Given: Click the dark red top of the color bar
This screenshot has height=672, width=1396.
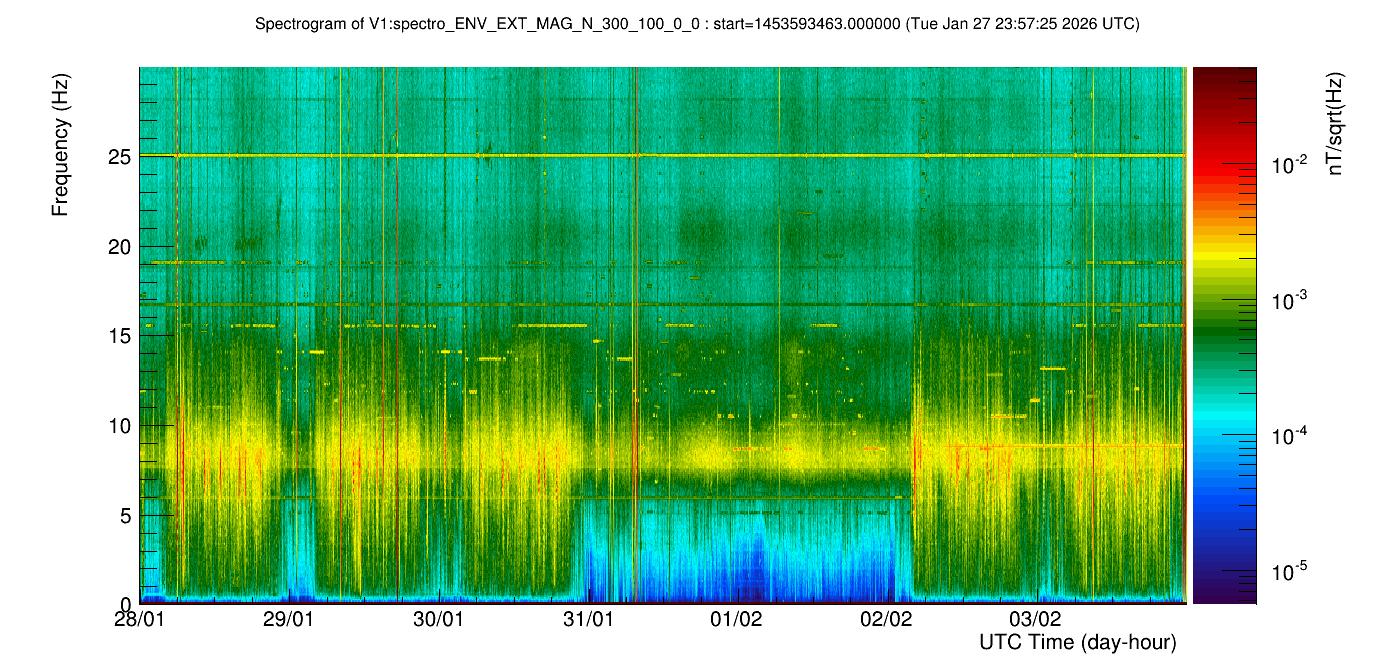Looking at the screenshot, I should 1224,73.
